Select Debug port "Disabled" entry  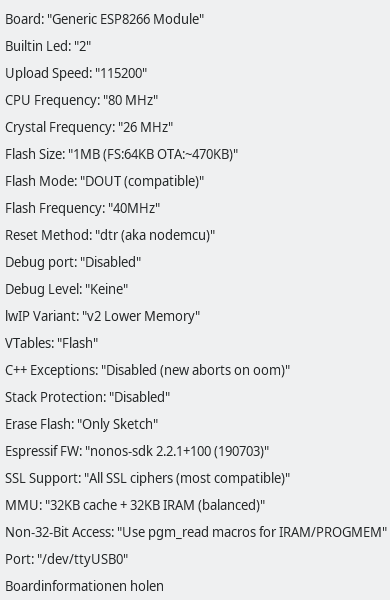pos(195,262)
